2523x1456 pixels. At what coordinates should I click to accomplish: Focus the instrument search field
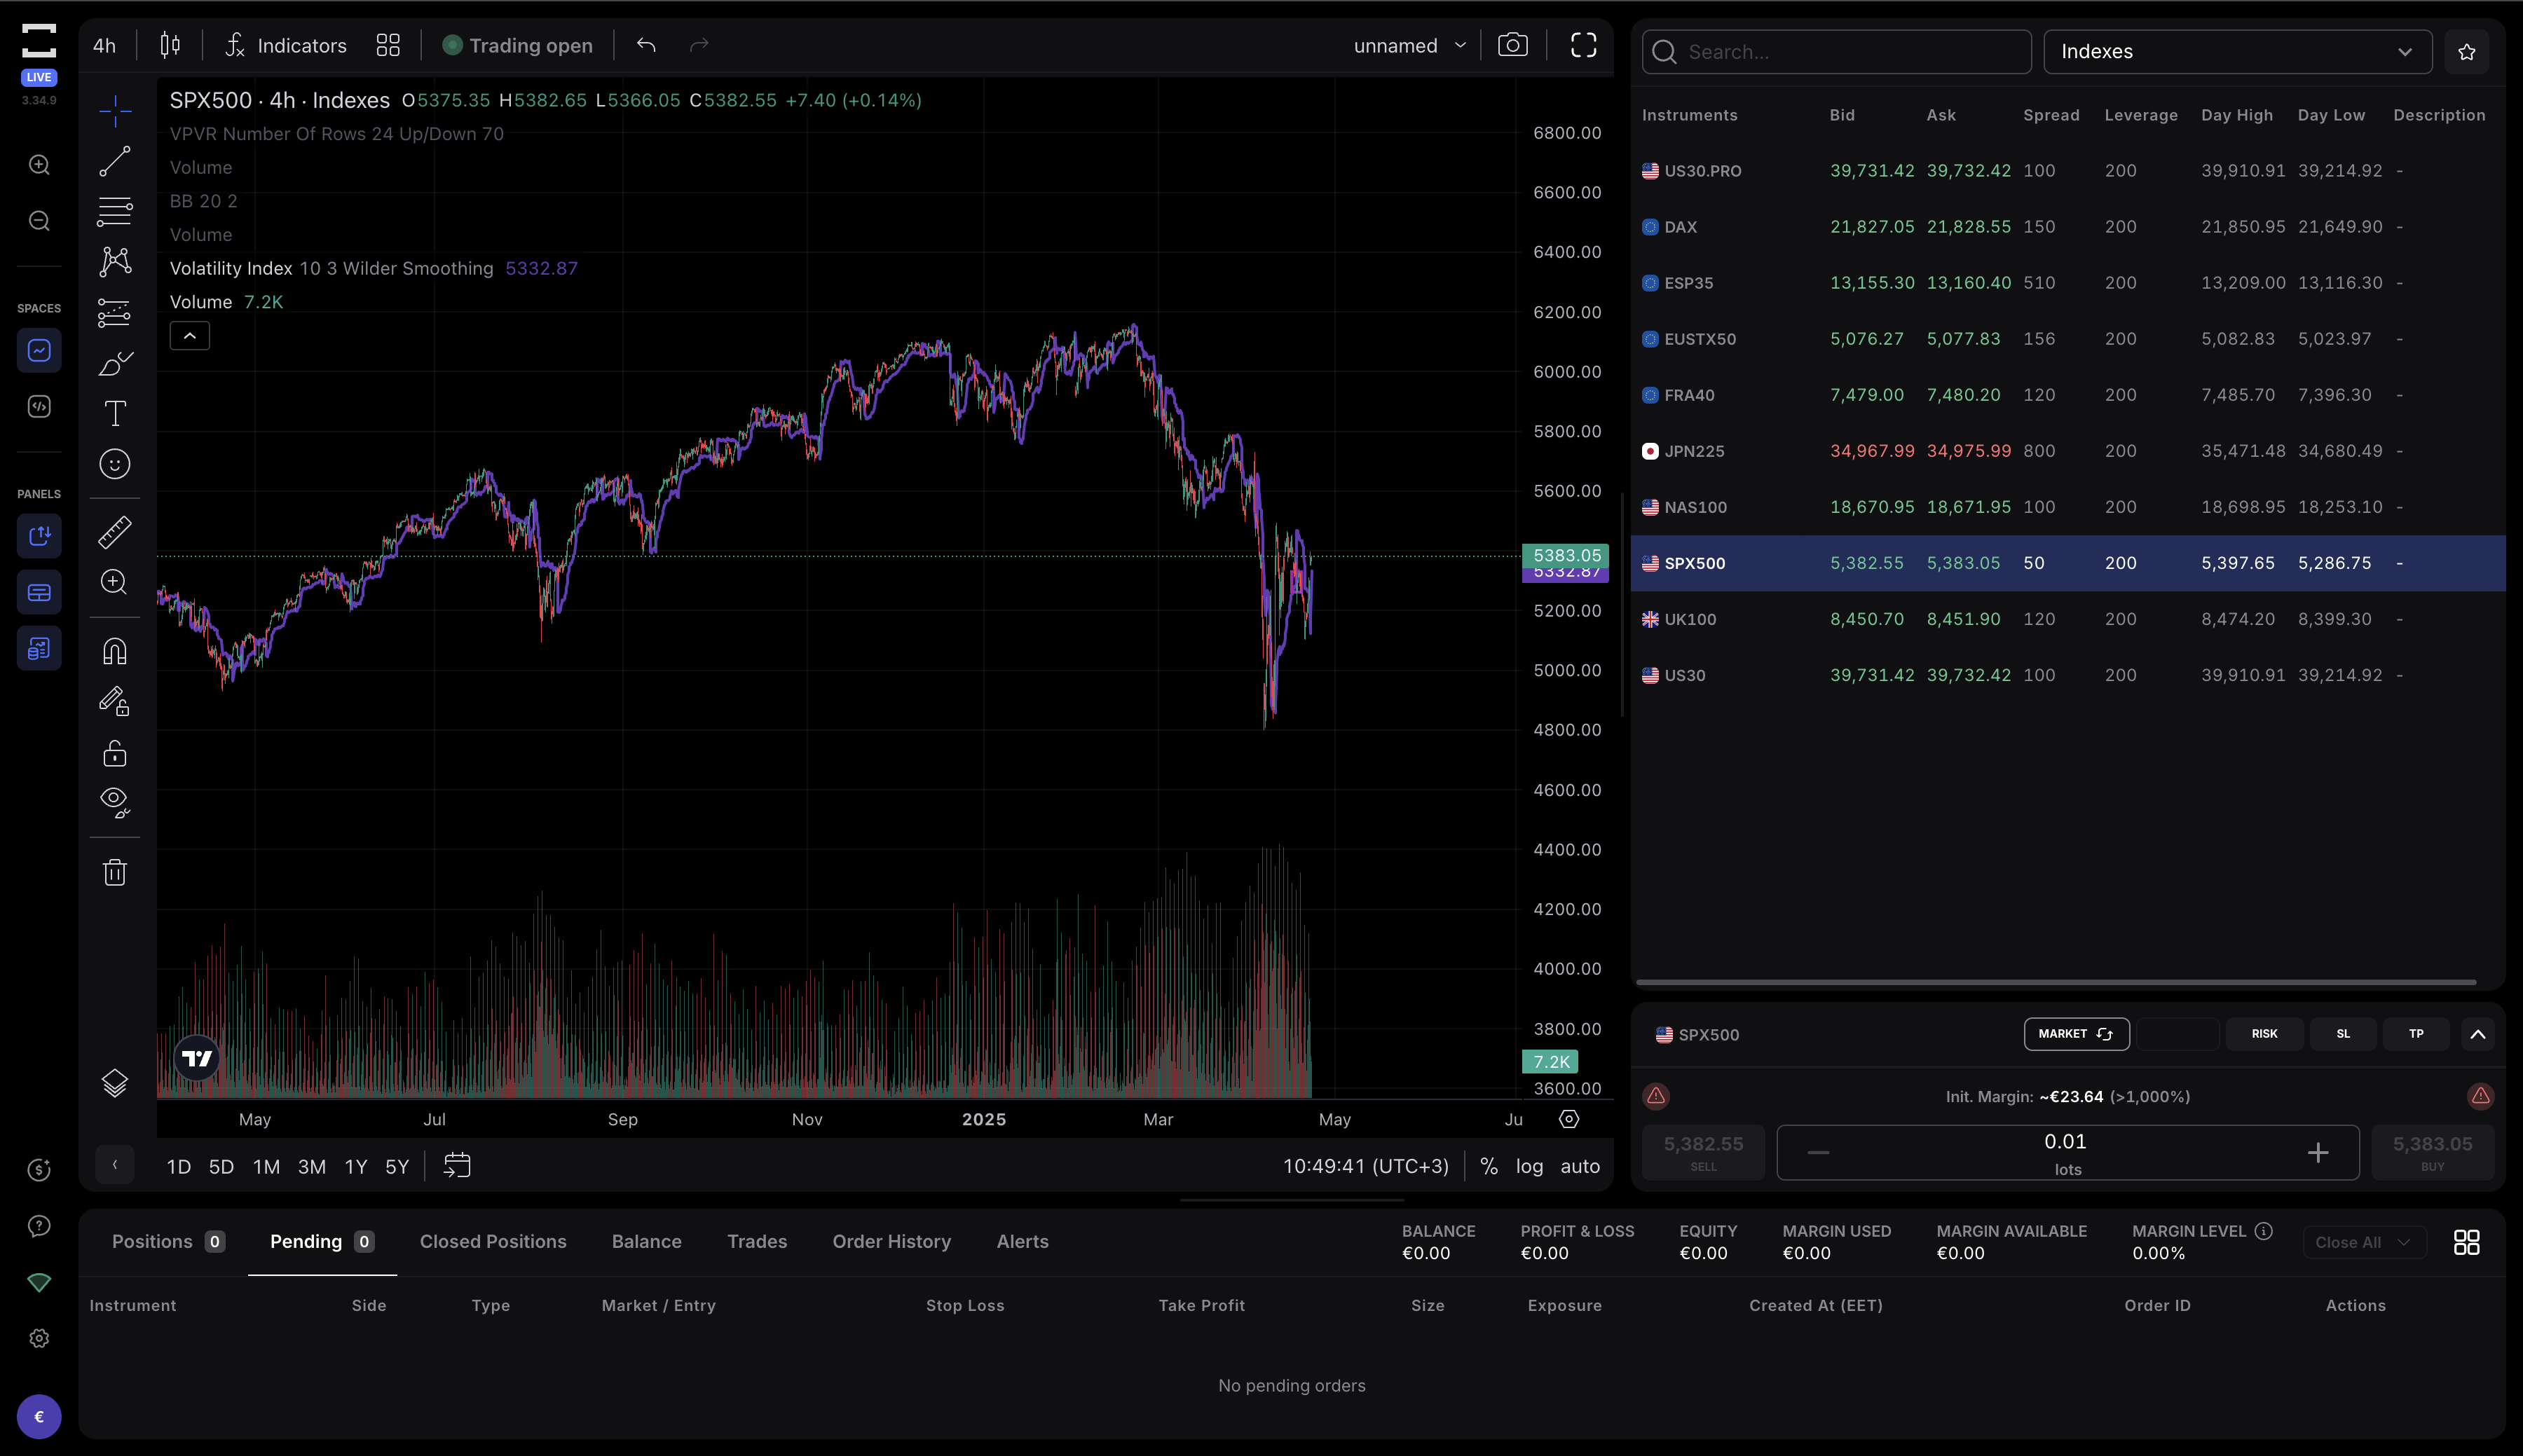1836,52
